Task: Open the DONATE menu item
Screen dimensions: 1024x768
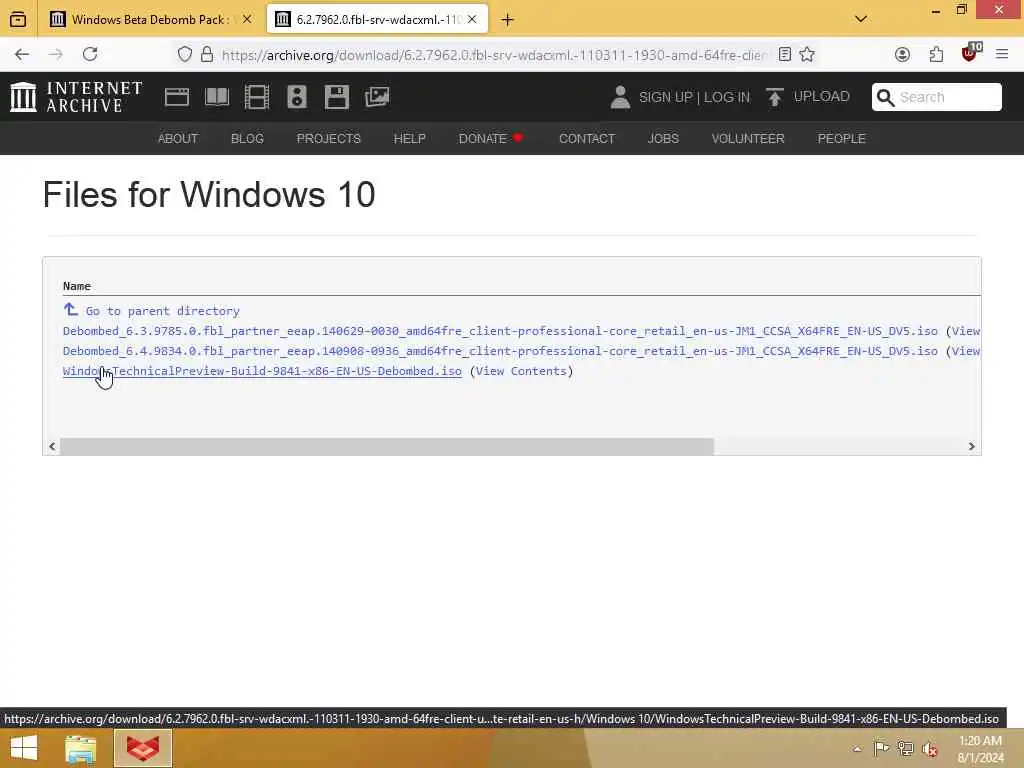Action: [x=490, y=138]
